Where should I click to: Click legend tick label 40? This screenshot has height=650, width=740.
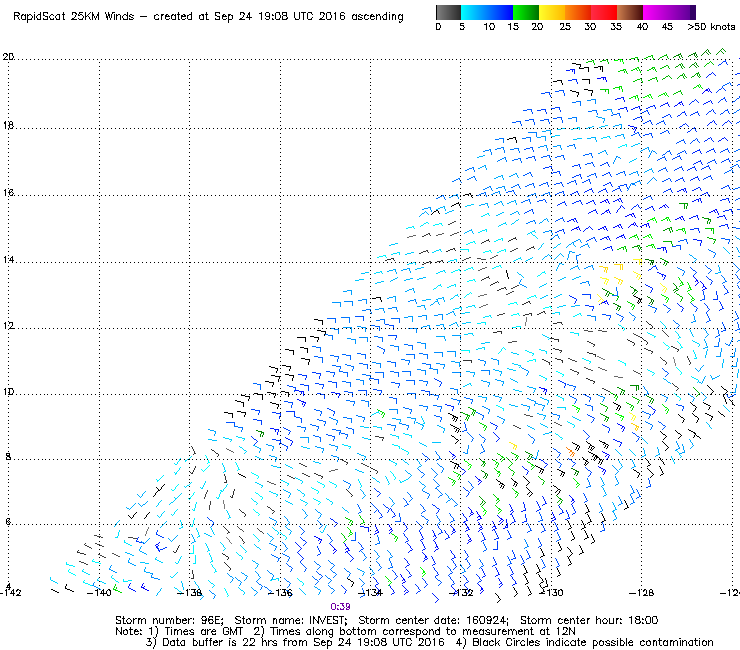click(x=642, y=27)
